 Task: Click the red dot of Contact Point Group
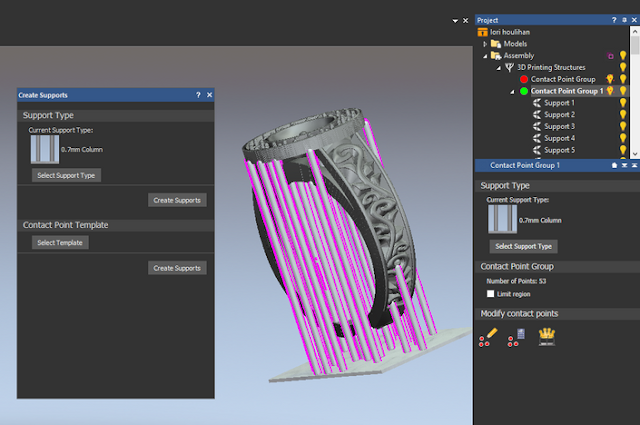[524, 79]
